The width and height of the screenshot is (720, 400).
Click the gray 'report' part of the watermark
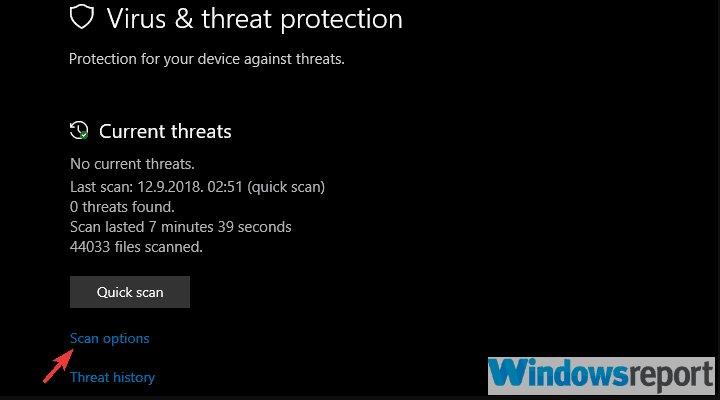(670, 377)
